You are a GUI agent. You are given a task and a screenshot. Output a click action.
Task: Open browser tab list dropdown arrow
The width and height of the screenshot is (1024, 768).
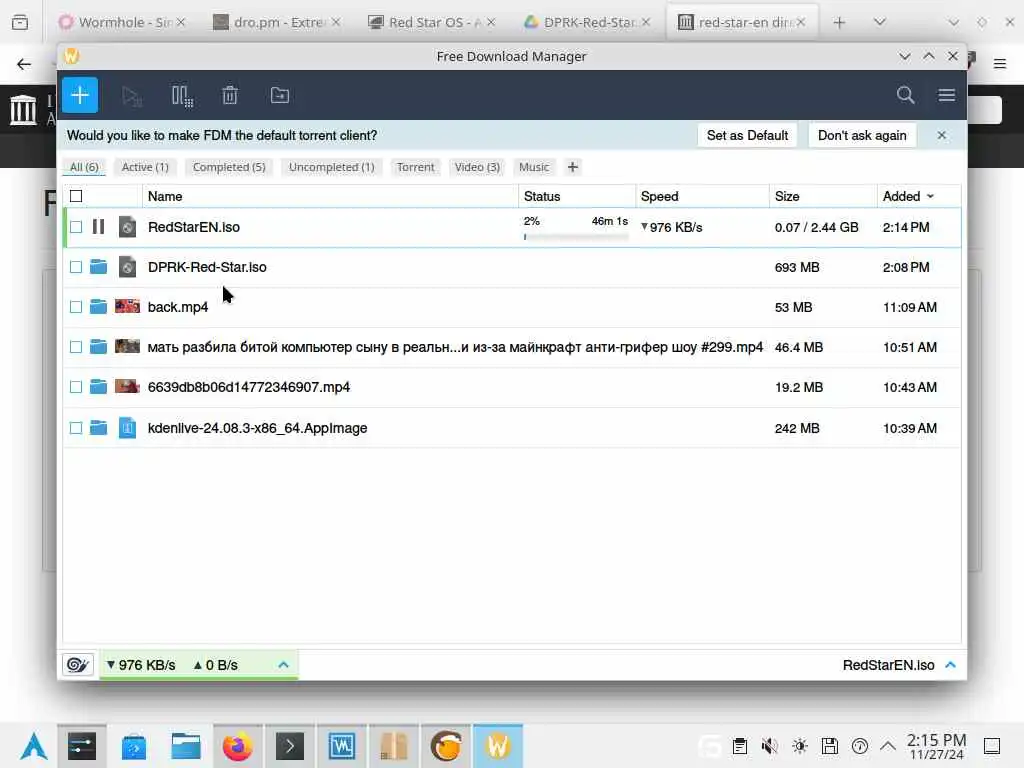880,22
